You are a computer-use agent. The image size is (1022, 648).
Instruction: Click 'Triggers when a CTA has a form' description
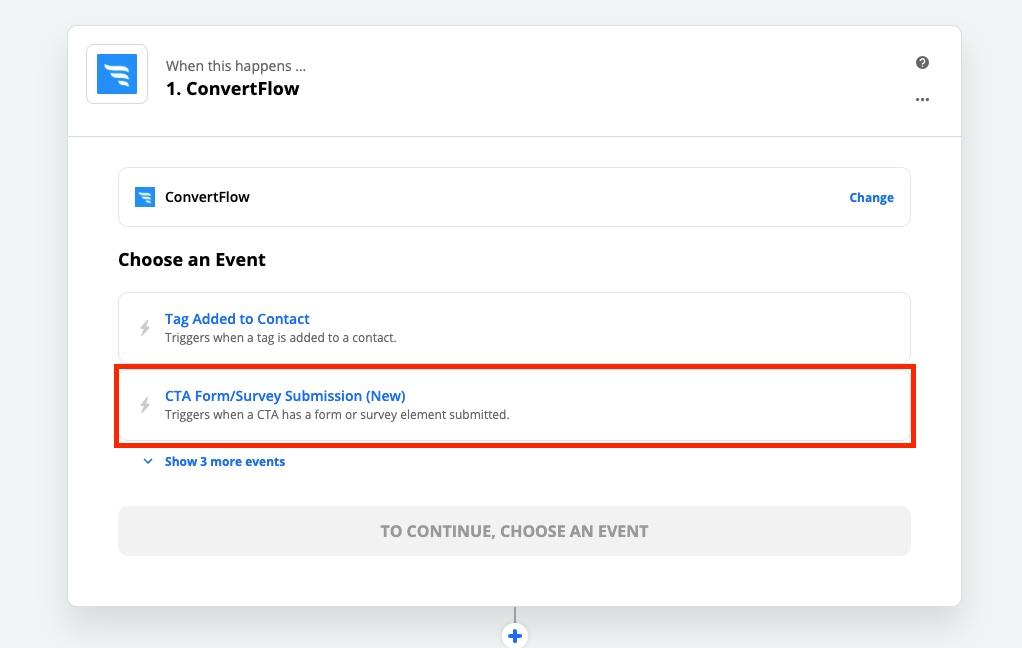click(x=336, y=415)
